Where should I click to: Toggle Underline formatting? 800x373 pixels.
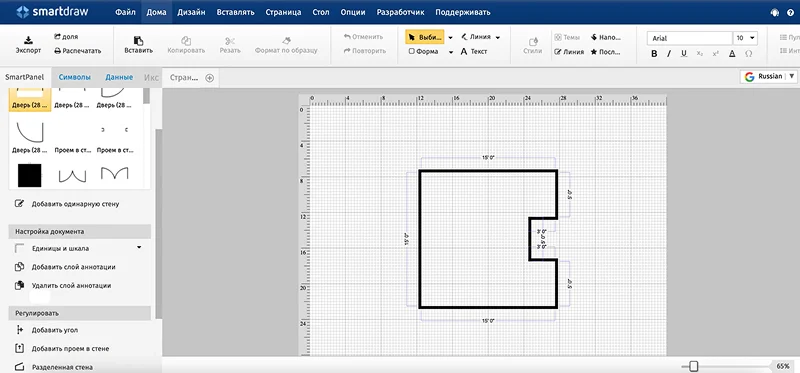pos(684,54)
